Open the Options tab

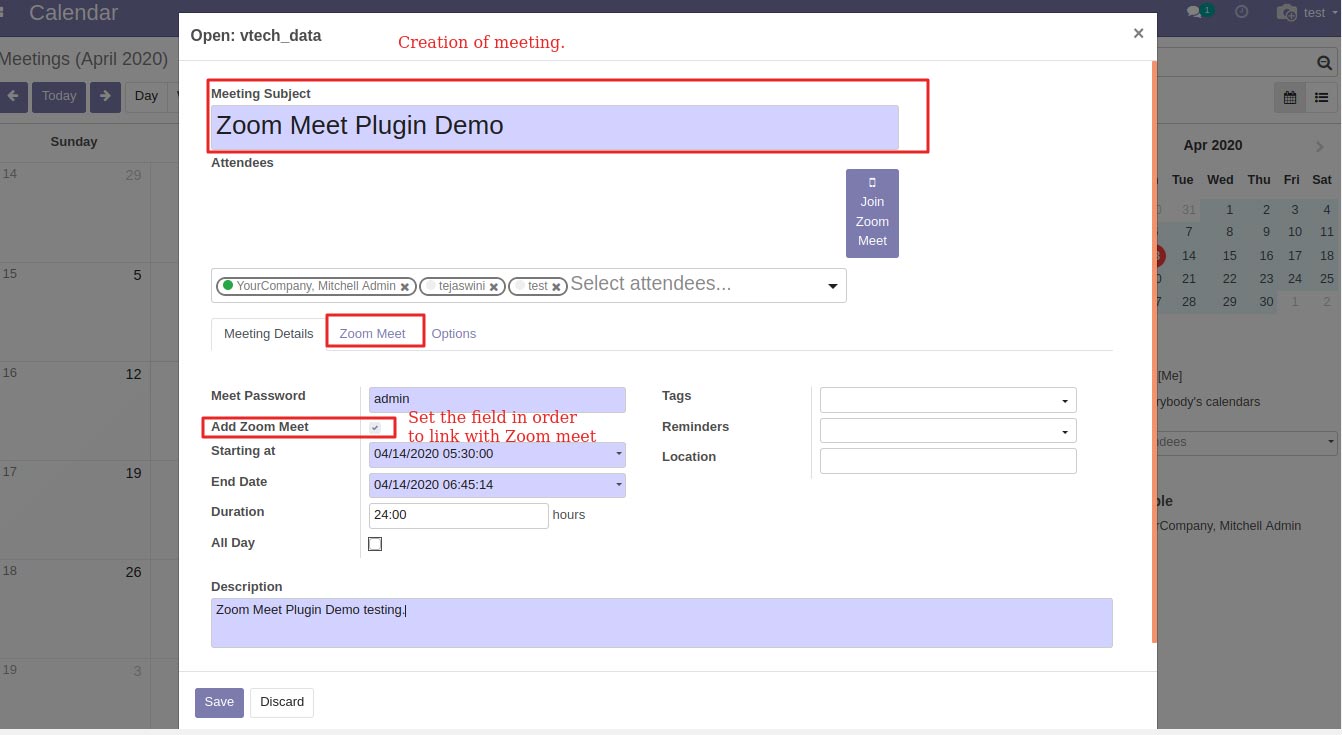pos(454,333)
